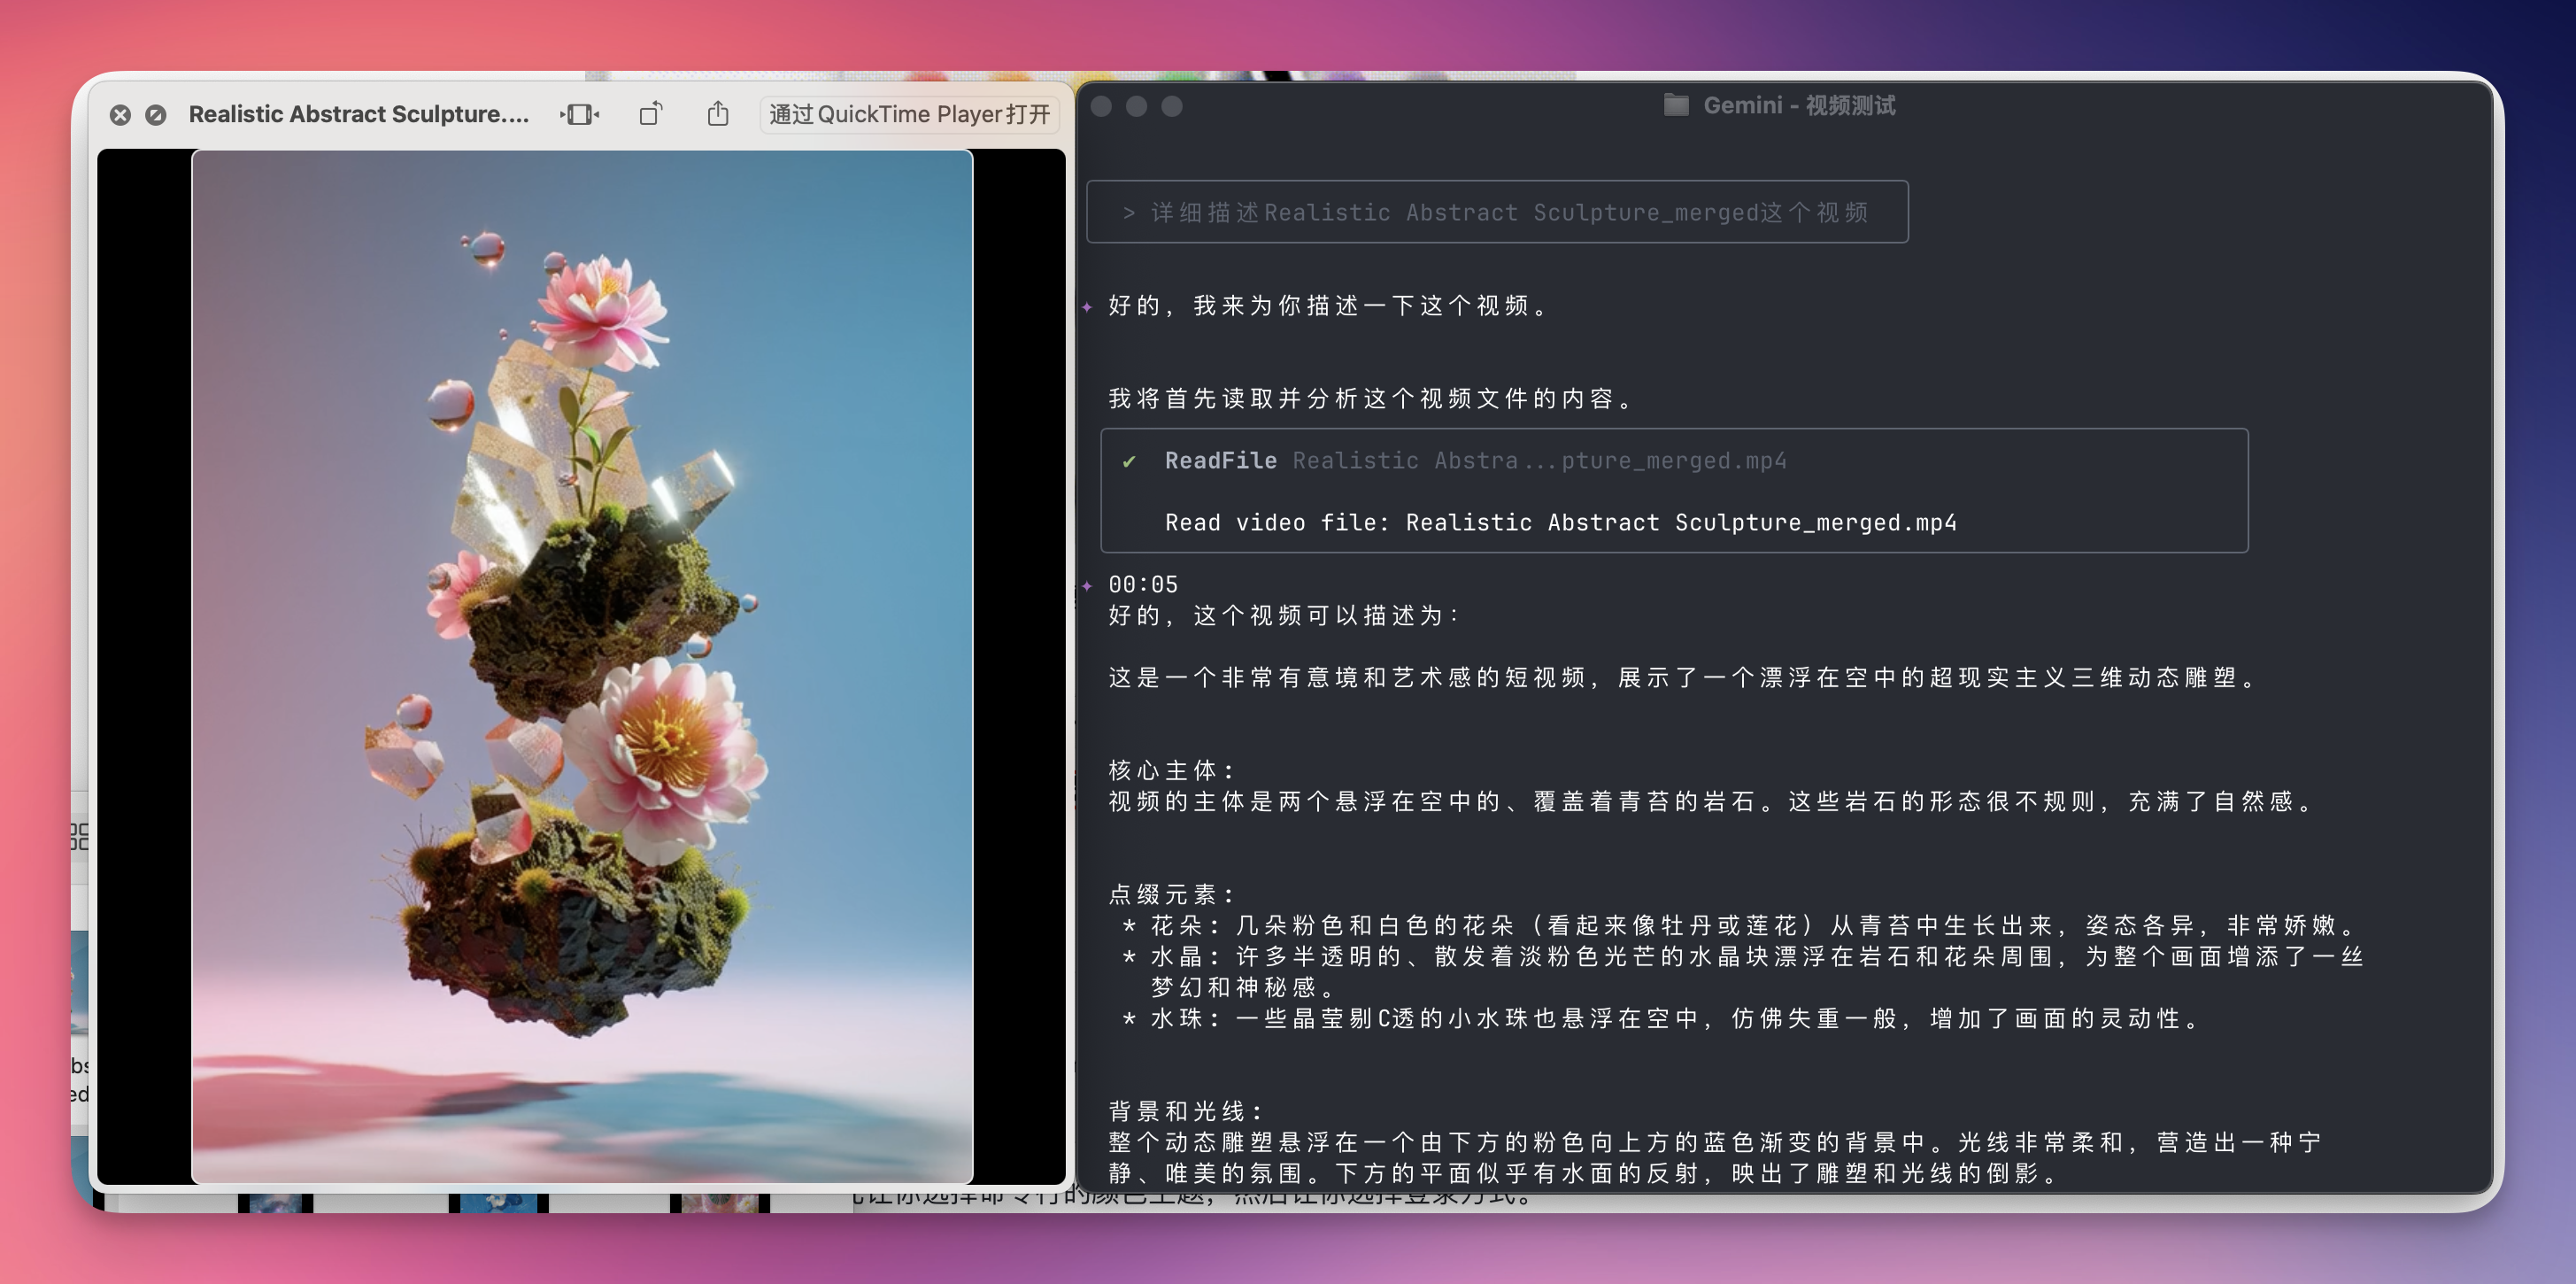Click the Realistic Abstract Sculpture window title
Screen dimensions: 2576x1284
(x=358, y=115)
